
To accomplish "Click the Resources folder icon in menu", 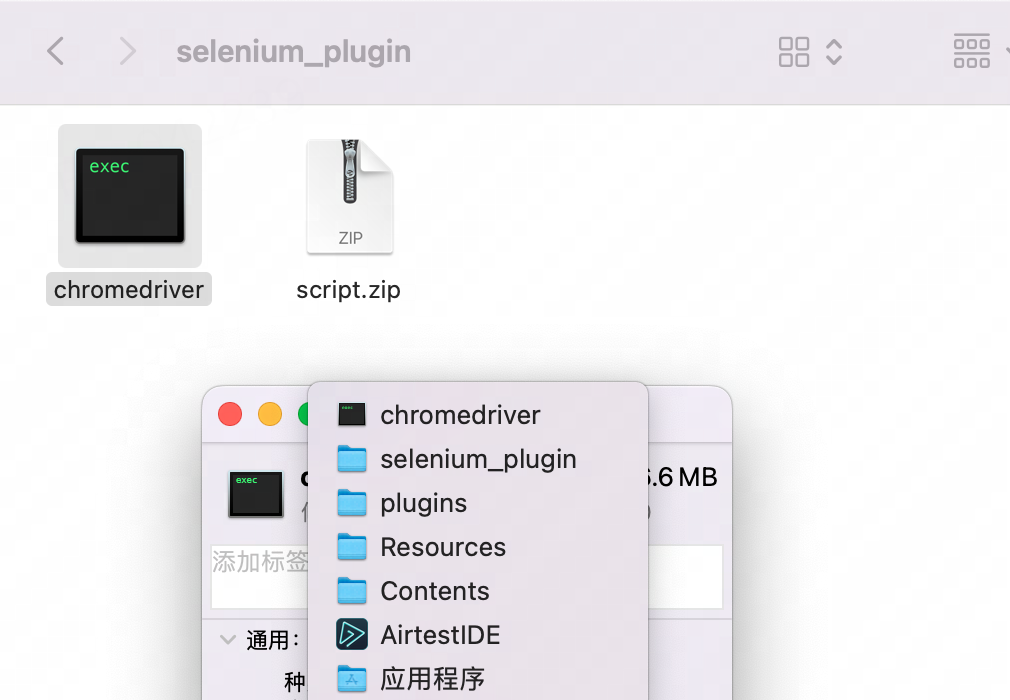I will tap(352, 546).
